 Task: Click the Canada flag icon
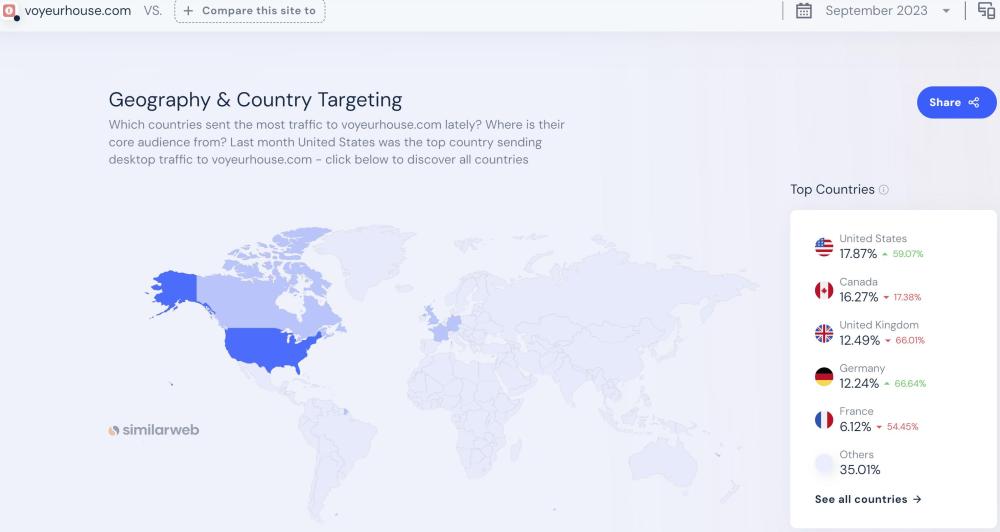[x=824, y=290]
